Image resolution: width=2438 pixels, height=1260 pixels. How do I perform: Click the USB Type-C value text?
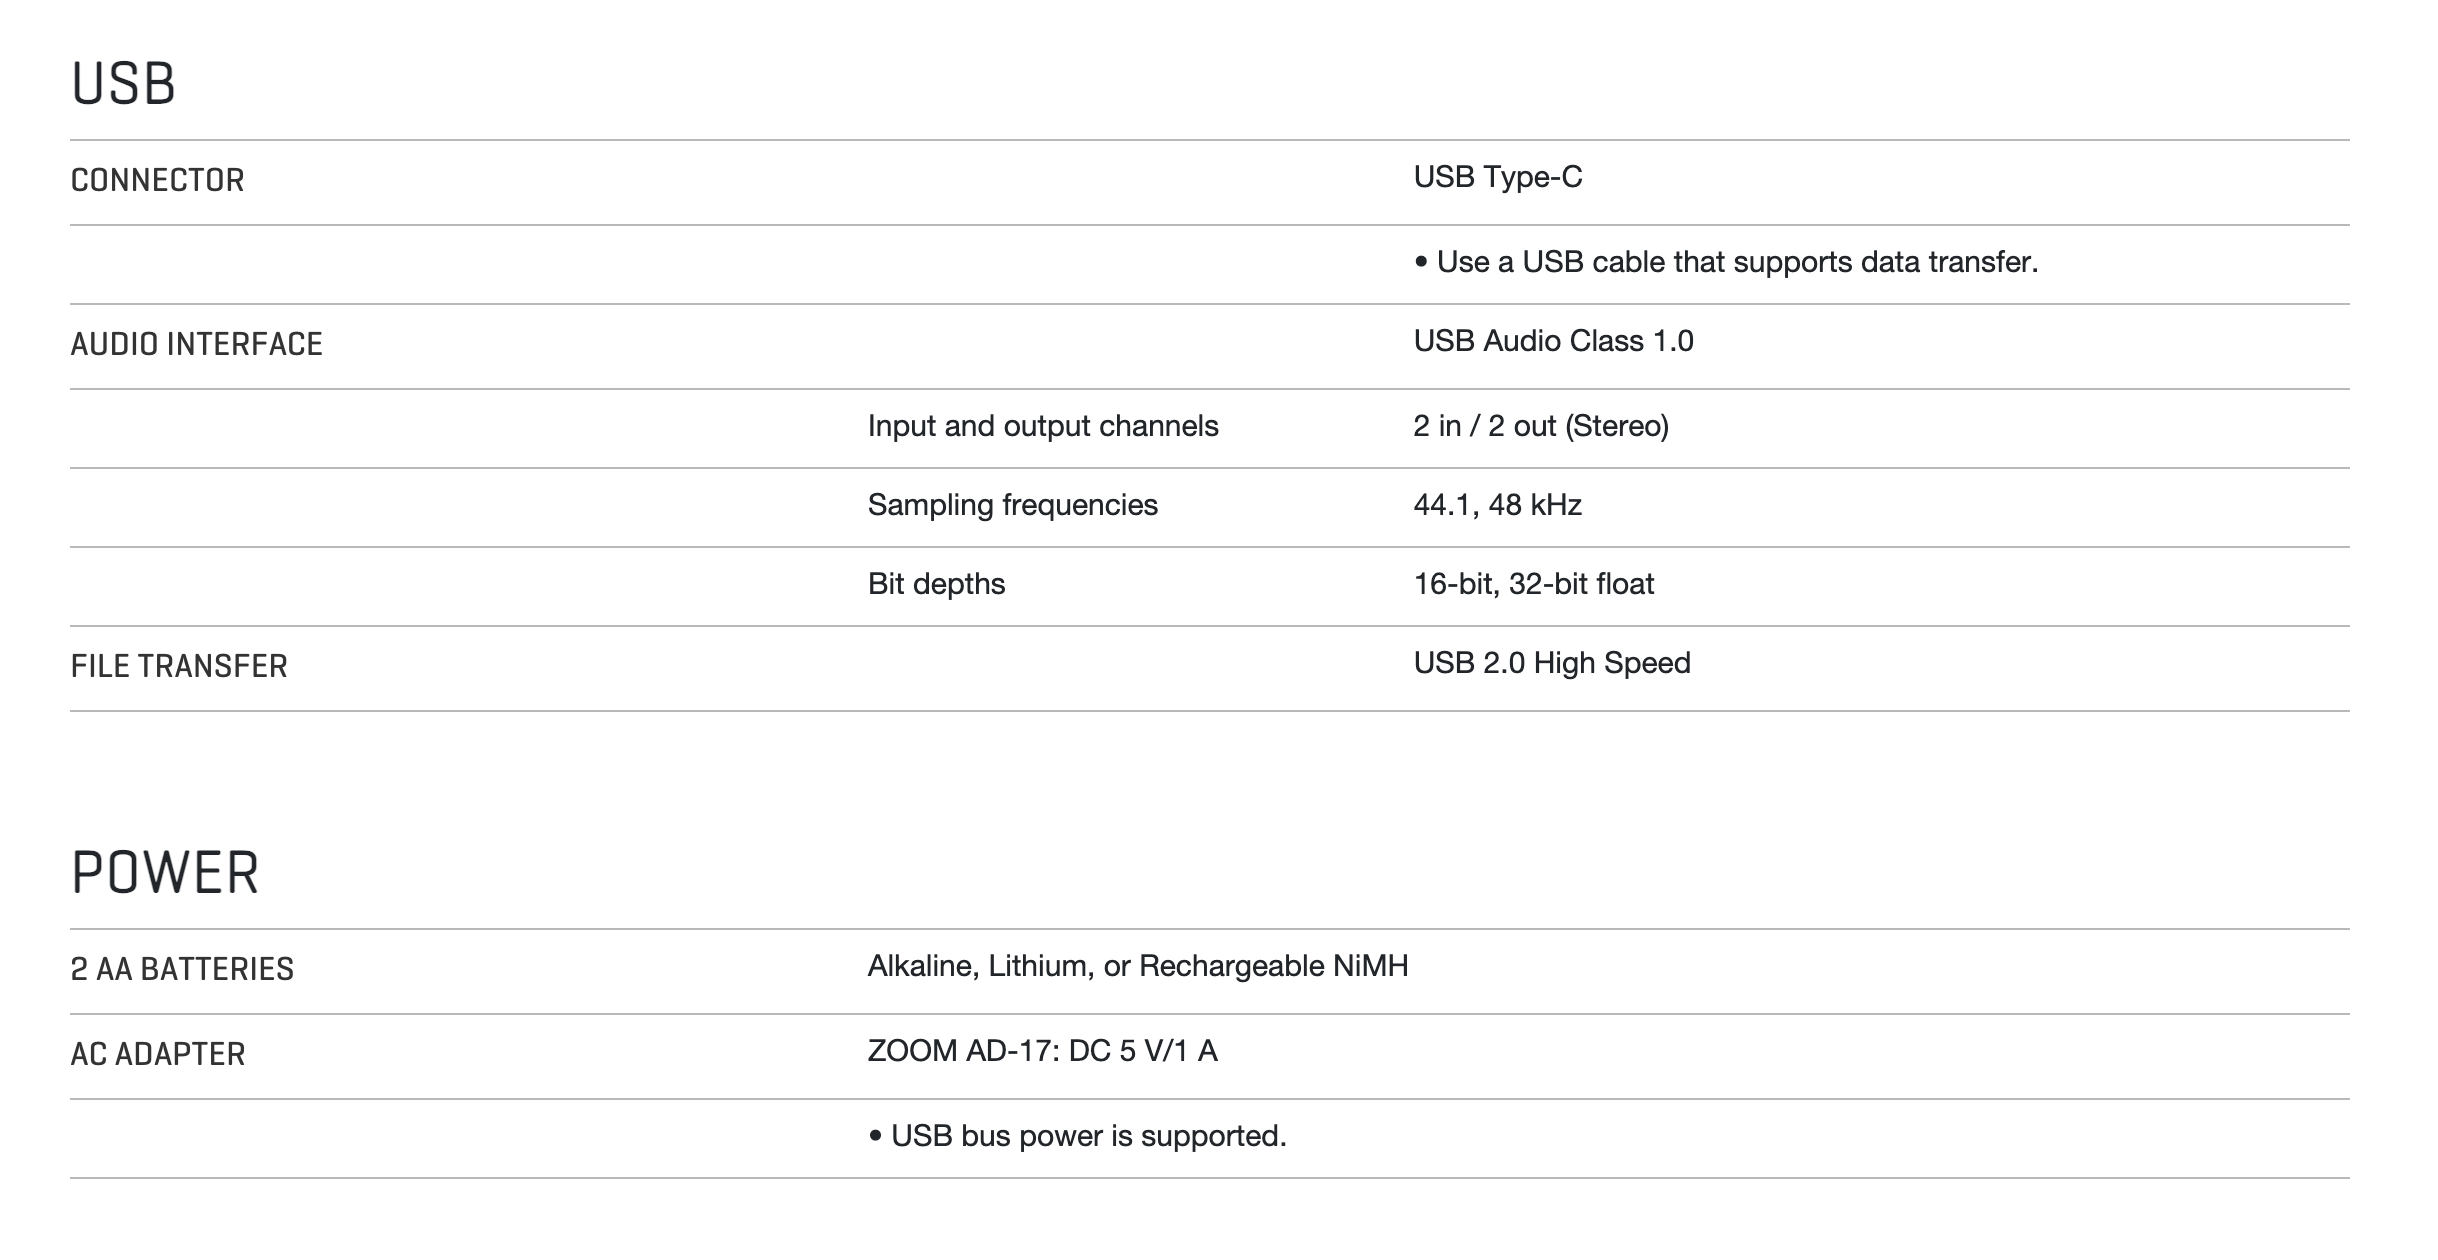pyautogui.click(x=1497, y=177)
